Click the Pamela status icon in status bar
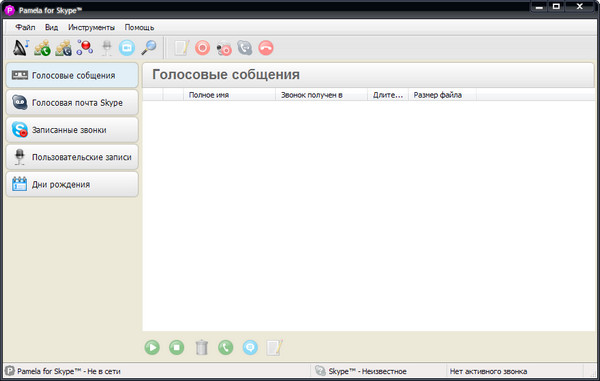600x381 pixels. point(10,371)
